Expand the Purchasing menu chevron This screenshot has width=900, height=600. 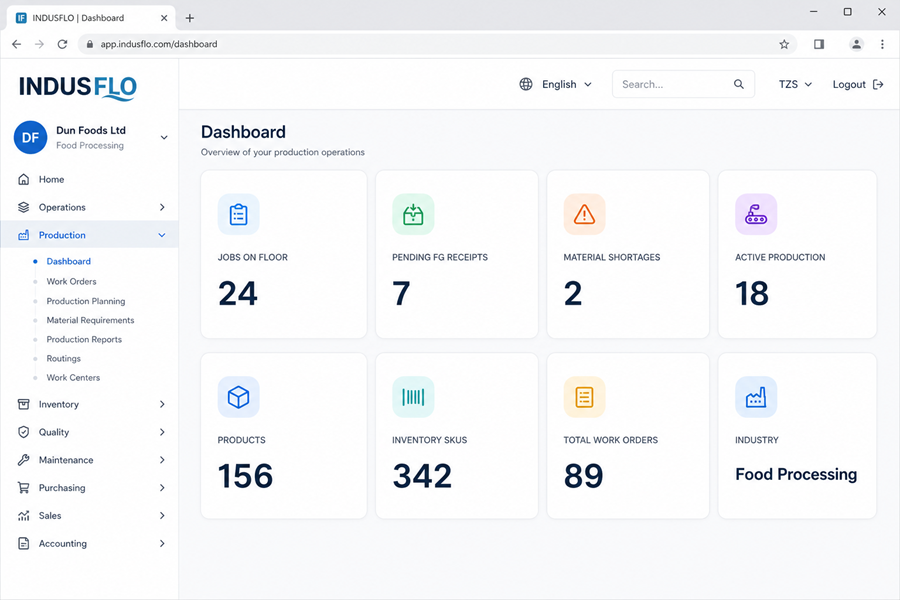point(162,487)
